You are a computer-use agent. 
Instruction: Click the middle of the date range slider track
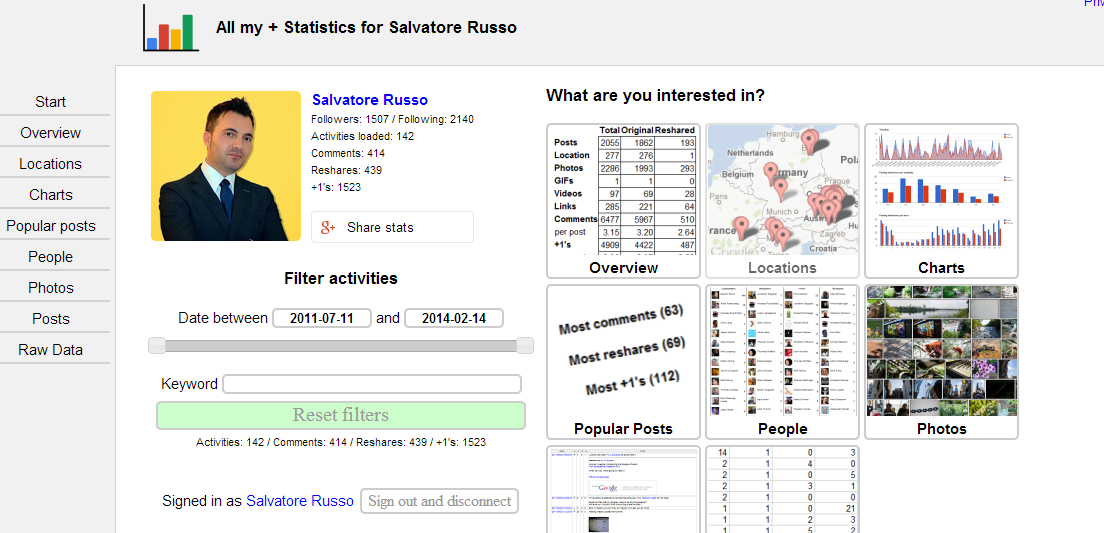(341, 346)
